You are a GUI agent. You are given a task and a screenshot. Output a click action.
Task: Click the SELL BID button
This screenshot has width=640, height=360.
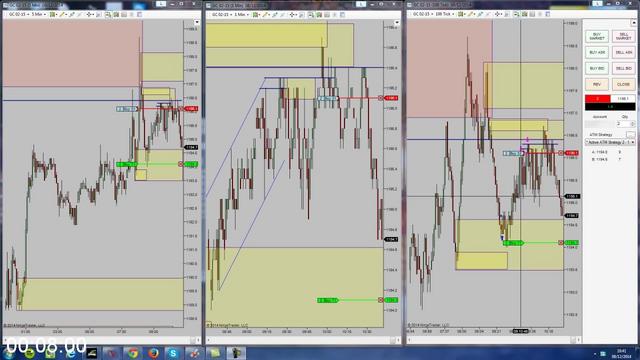tap(624, 68)
